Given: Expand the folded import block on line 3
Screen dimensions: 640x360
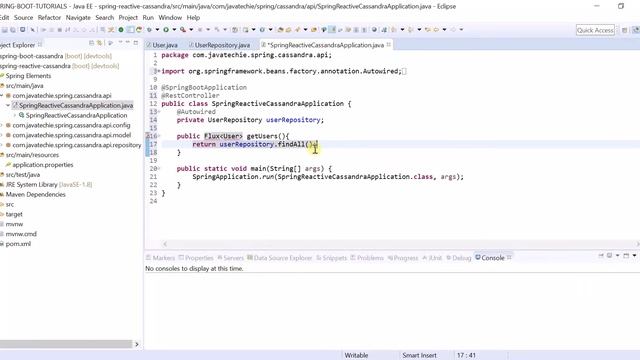Looking at the screenshot, I should coord(159,71).
